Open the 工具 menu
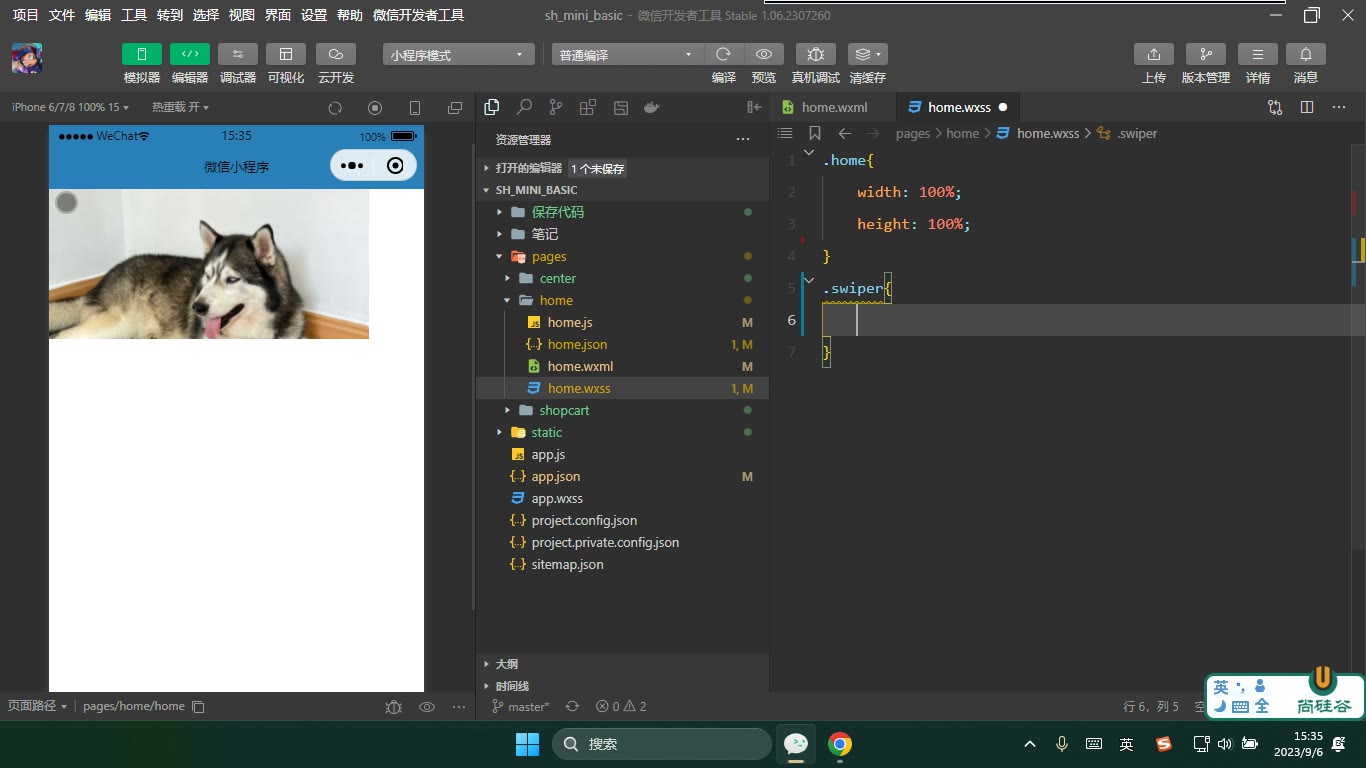Screen dimensions: 1366x768 coord(134,15)
